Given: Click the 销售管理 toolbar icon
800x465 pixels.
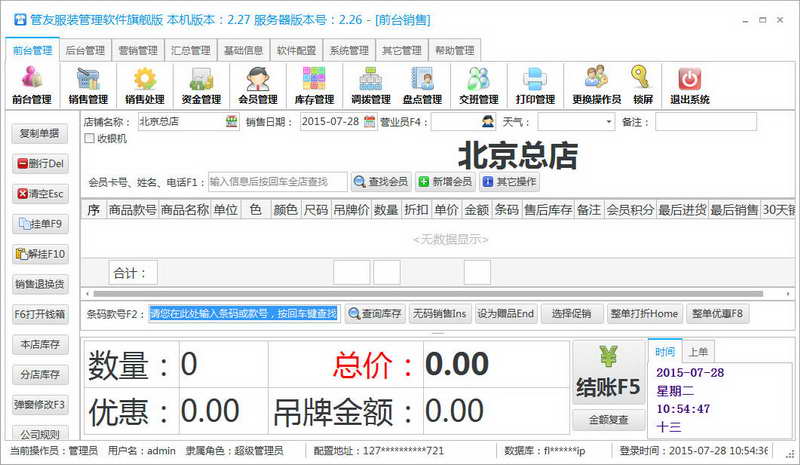Looking at the screenshot, I should pos(88,85).
